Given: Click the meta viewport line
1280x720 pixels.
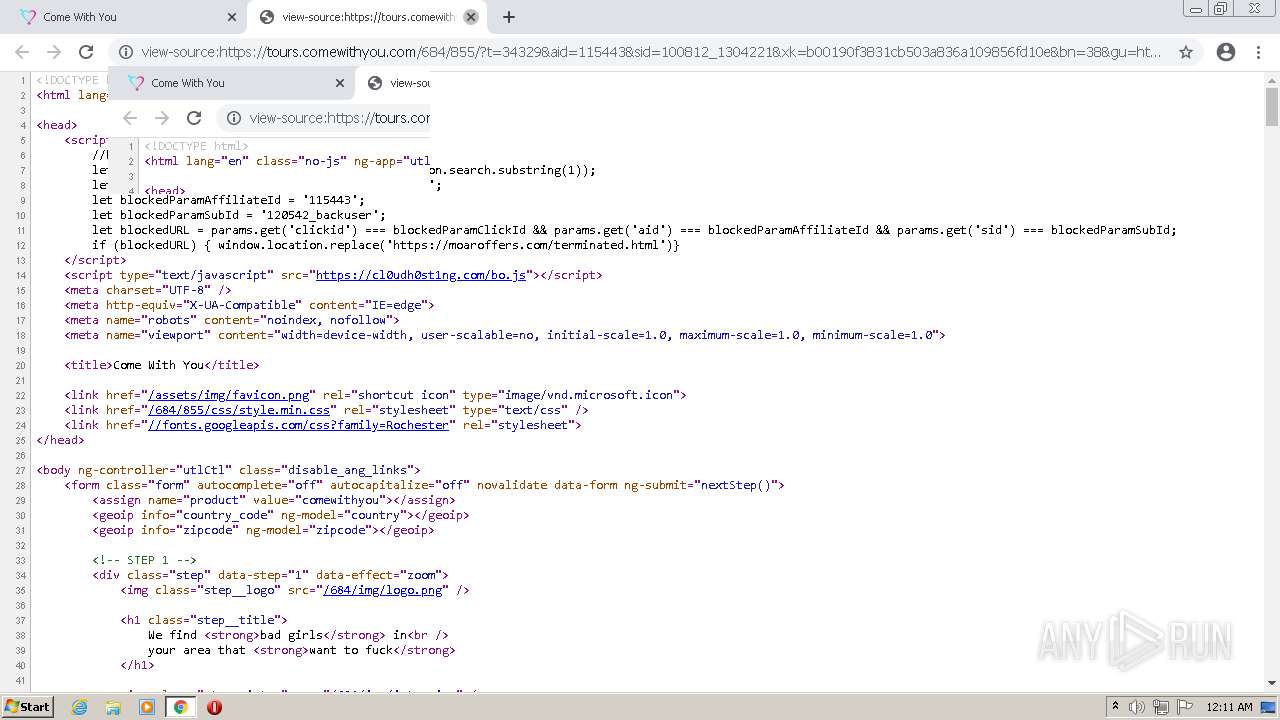Looking at the screenshot, I should (x=505, y=335).
